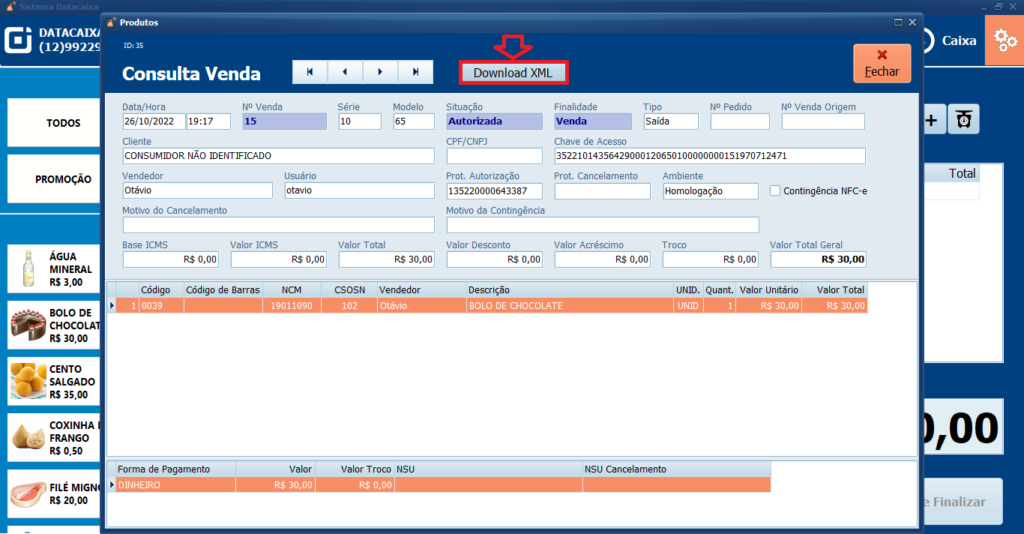Close the dialog with Fechar button

pos(881,63)
